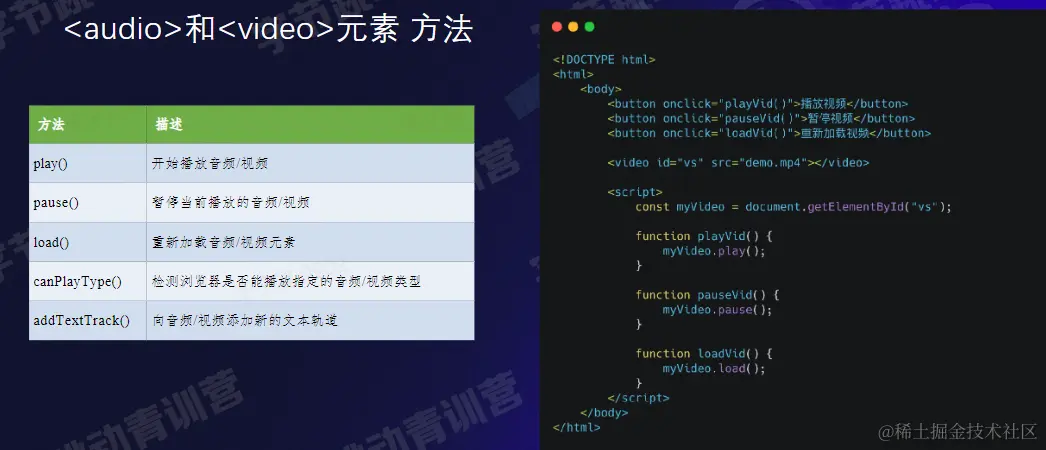Click the red dot on code window
Viewport: 1046px width, 450px height.
[557, 27]
